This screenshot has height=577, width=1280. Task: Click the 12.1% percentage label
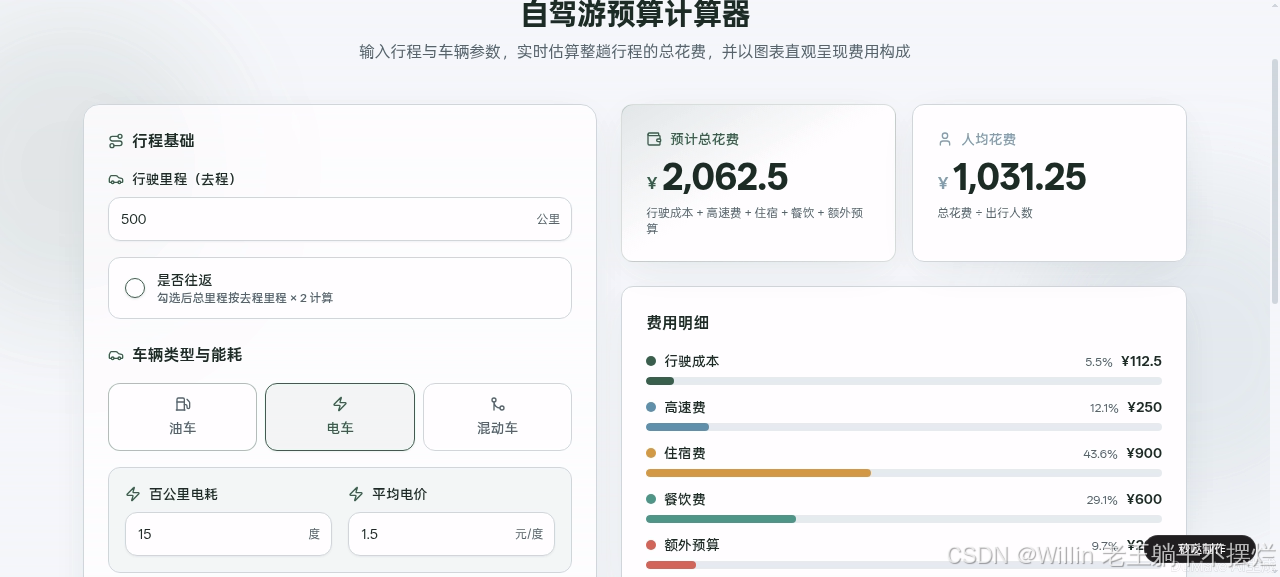pos(1104,408)
